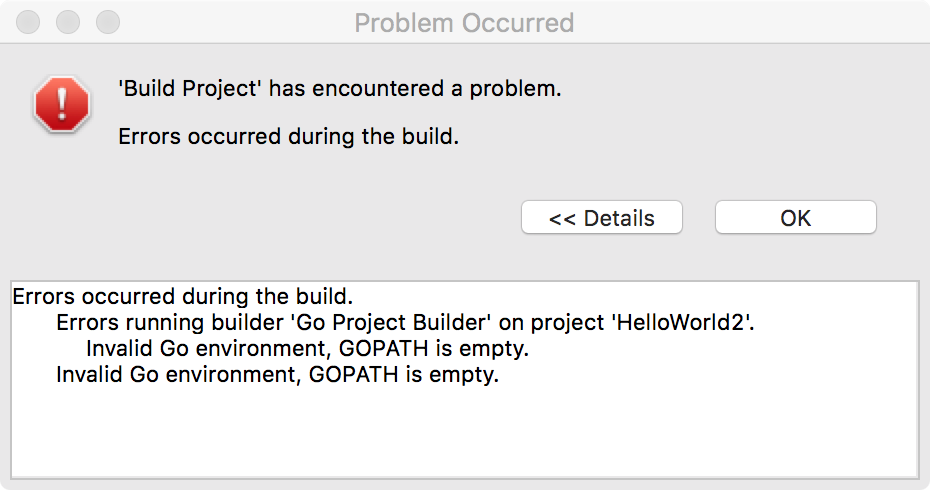Image resolution: width=930 pixels, height=490 pixels.
Task: Click the red error exclamation icon
Action: coord(62,104)
